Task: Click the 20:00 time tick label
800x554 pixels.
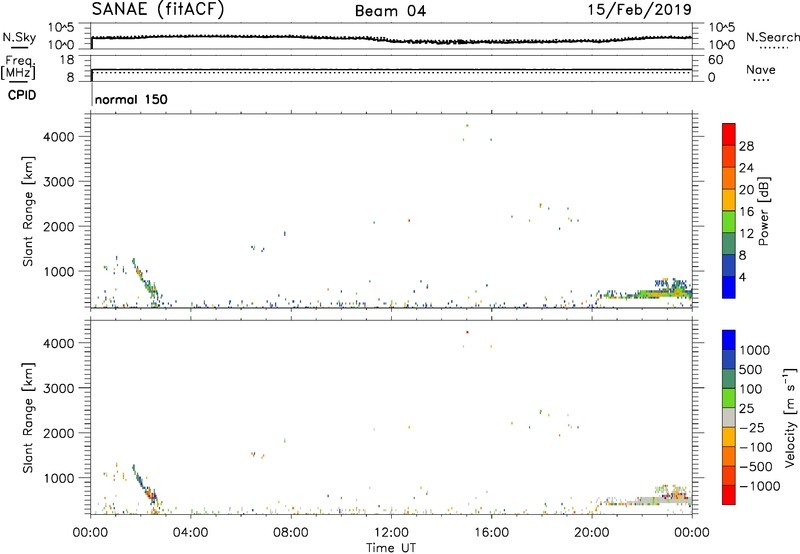Action: tap(591, 533)
